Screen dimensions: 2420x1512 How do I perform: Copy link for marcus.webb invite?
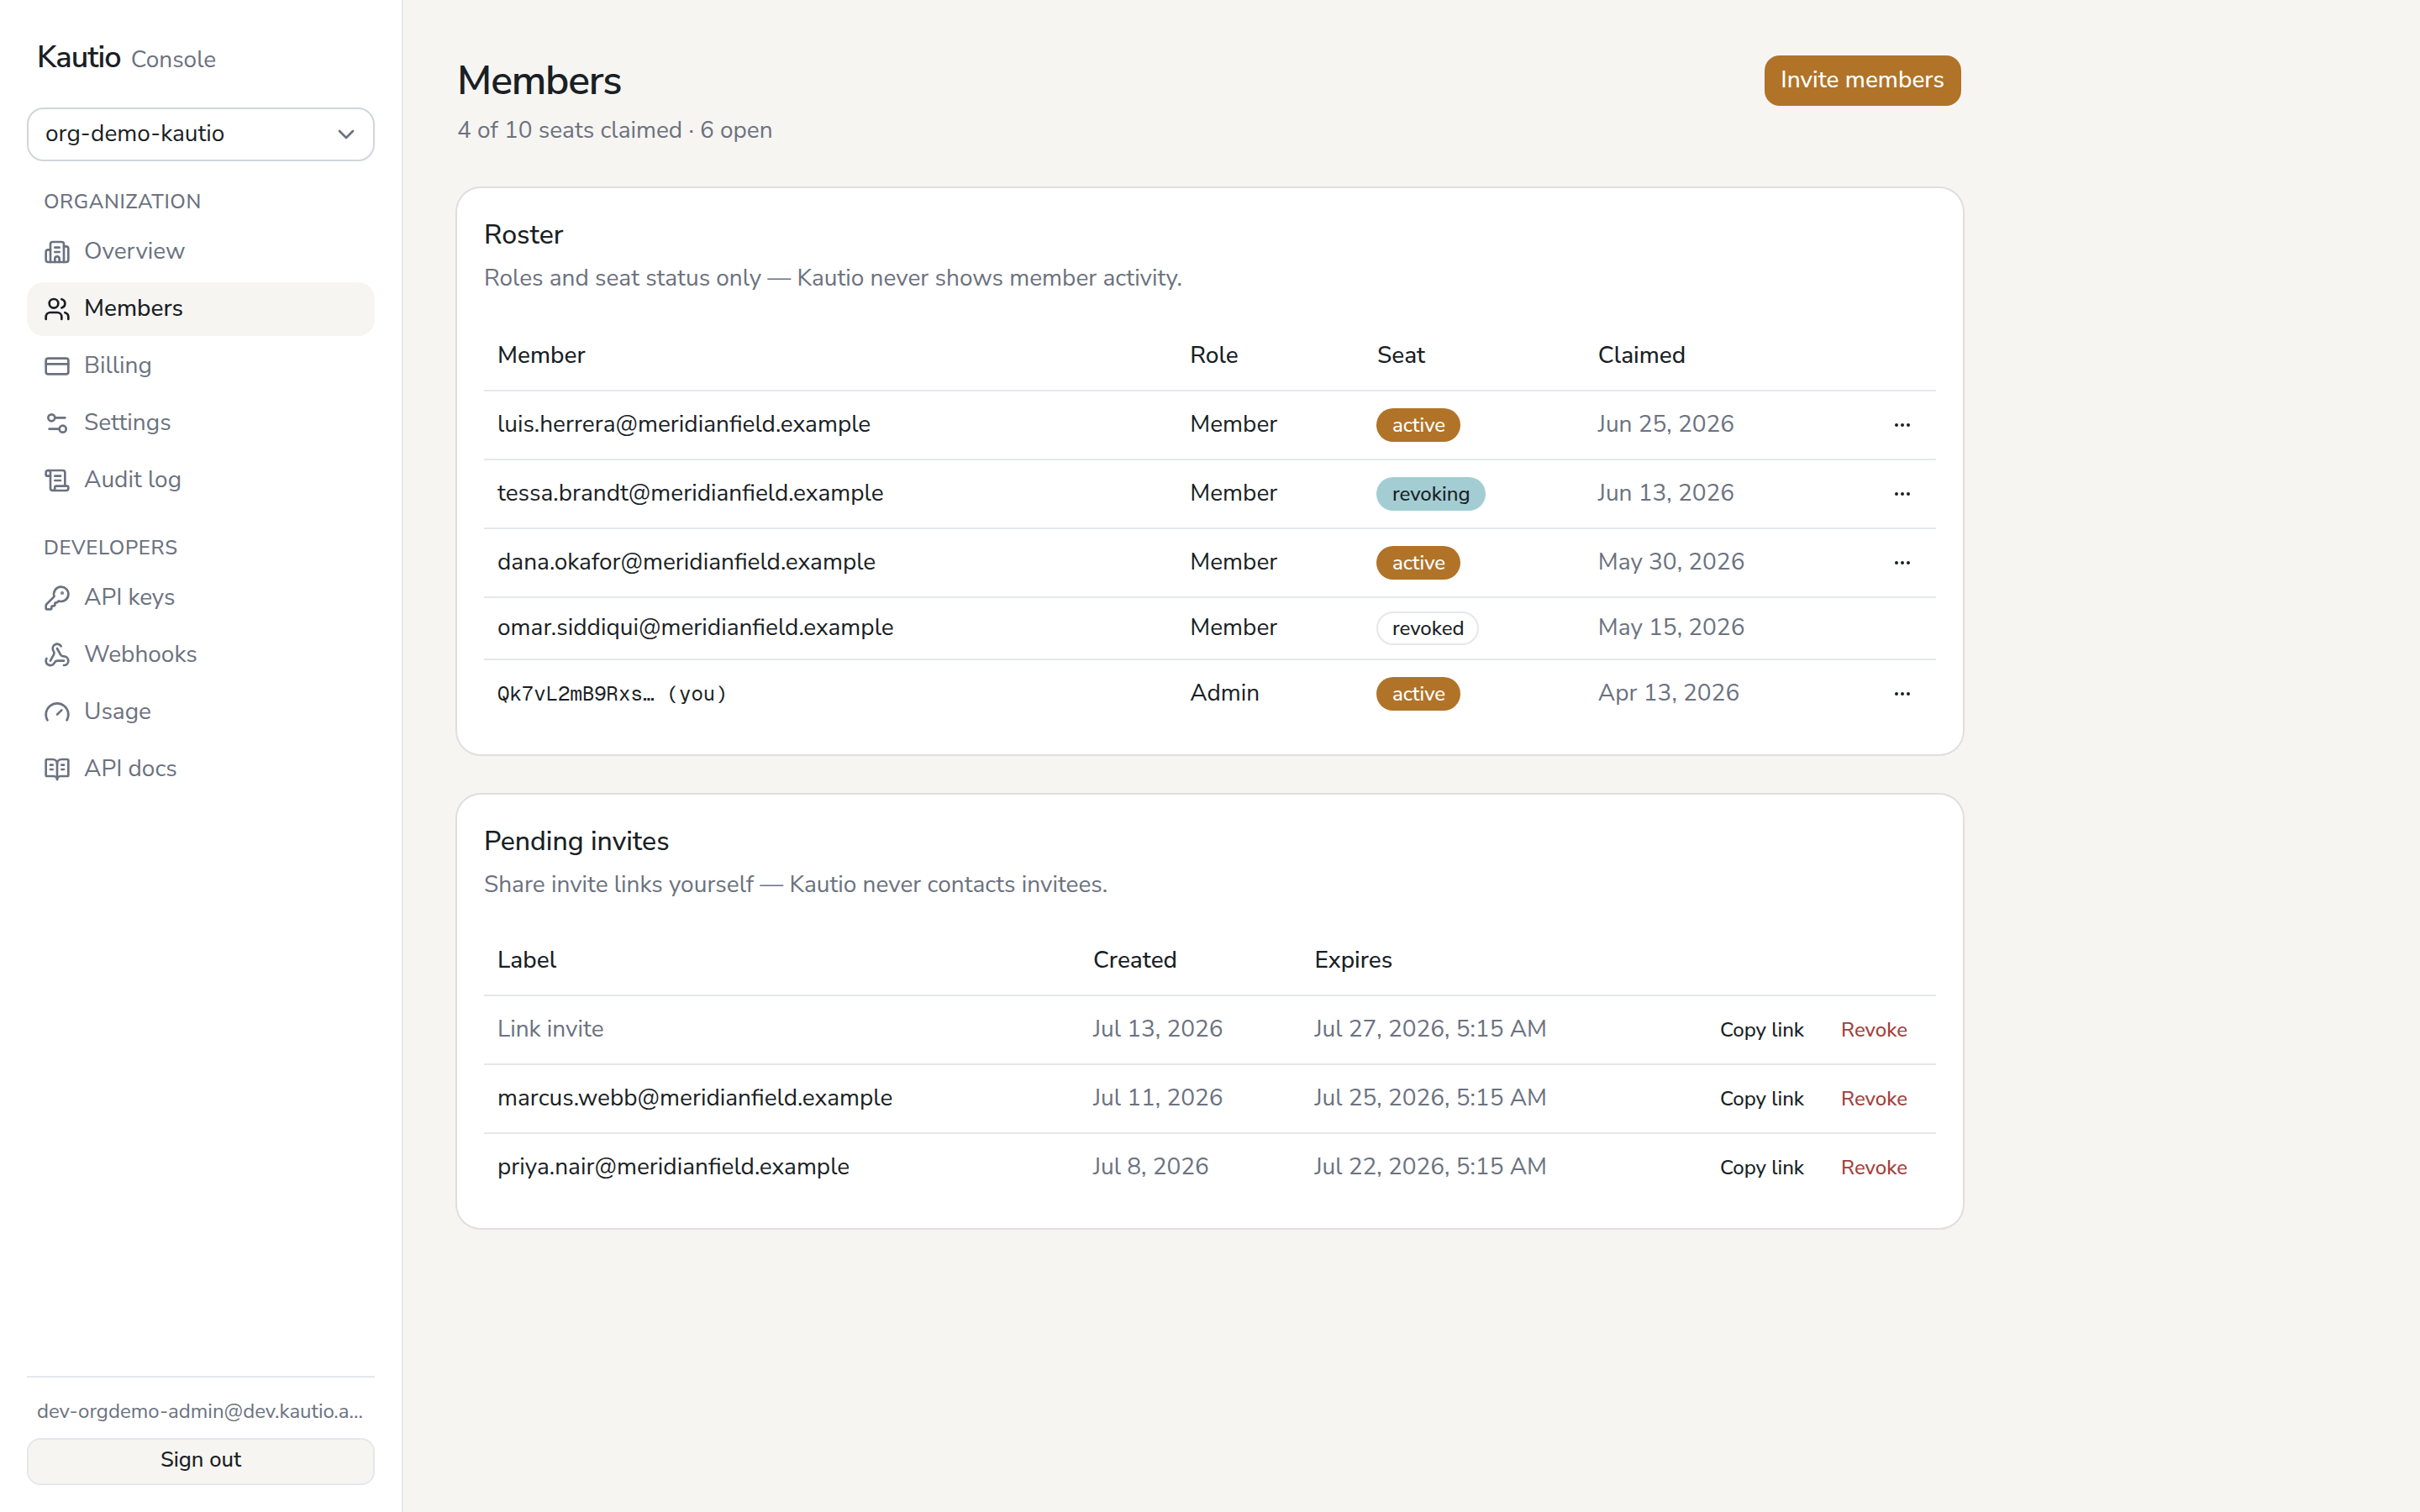pos(1762,1099)
